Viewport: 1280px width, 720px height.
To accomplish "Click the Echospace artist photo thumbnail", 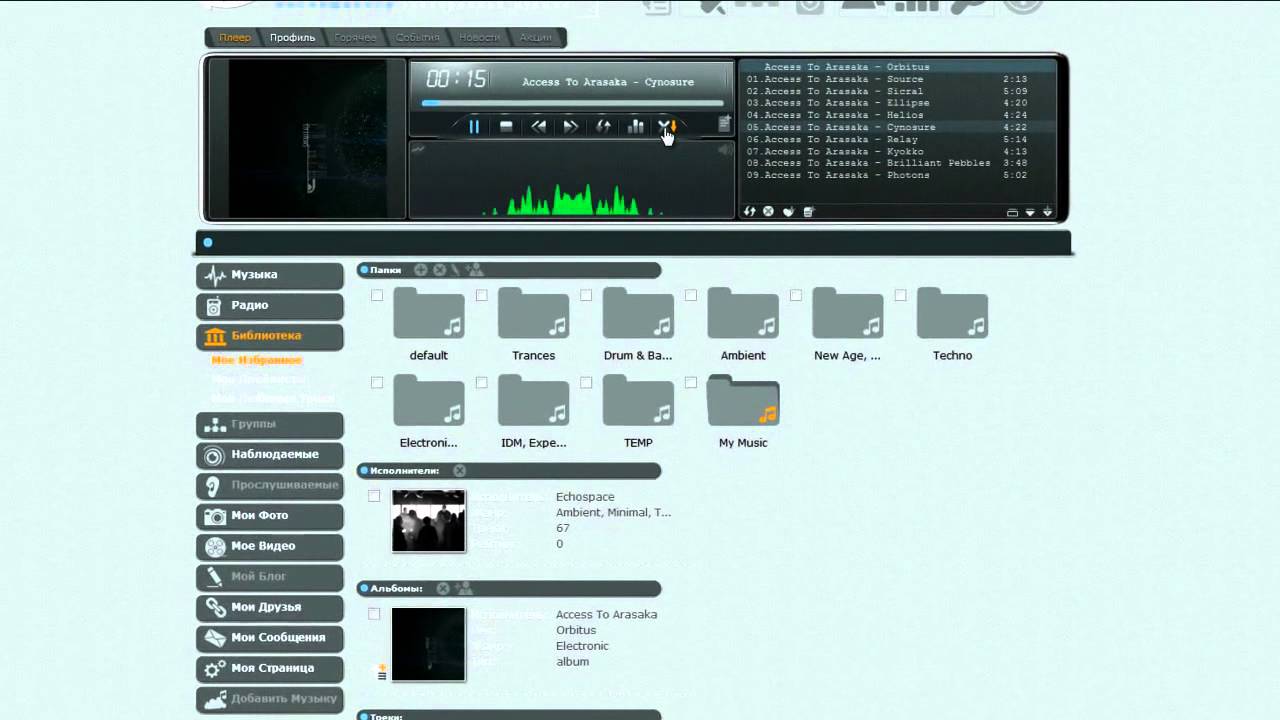I will pos(428,520).
